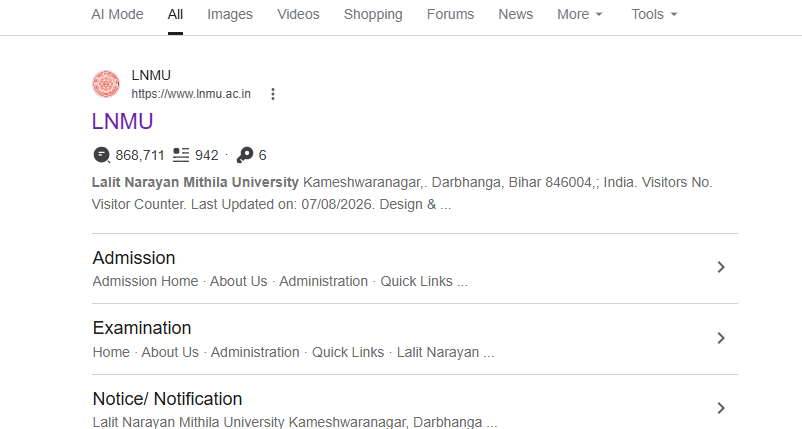The height and width of the screenshot is (429, 802).
Task: Open the Shopping tab
Action: pos(373,14)
